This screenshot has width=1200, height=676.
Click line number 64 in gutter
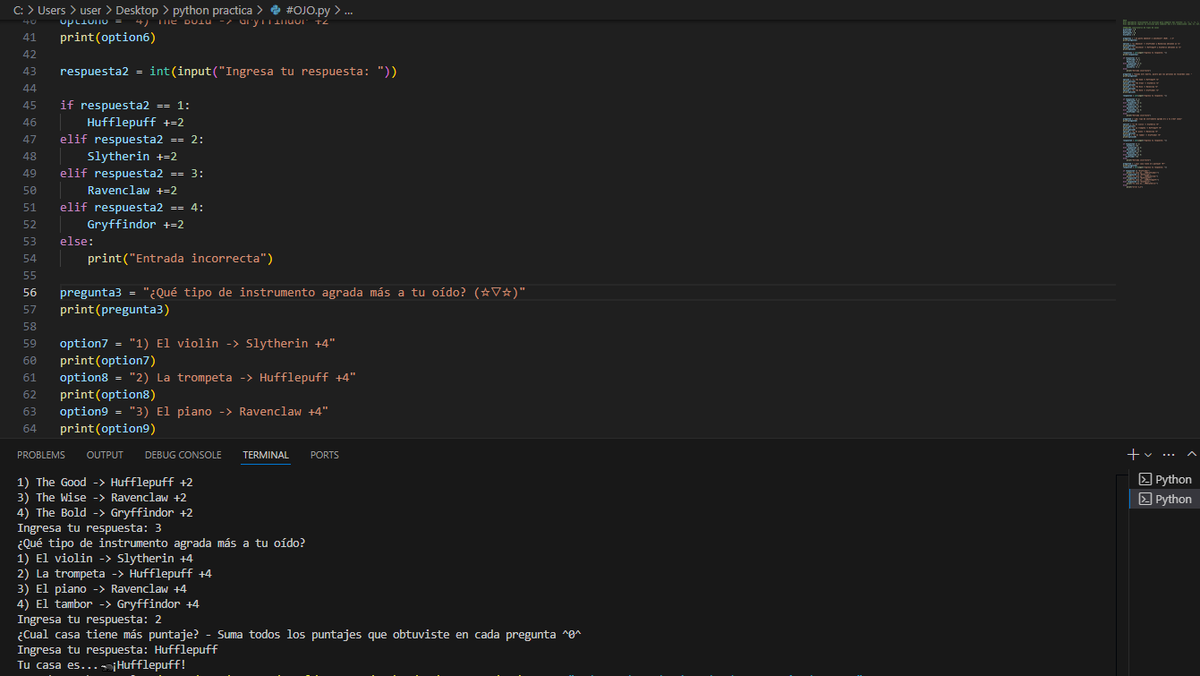(30, 428)
